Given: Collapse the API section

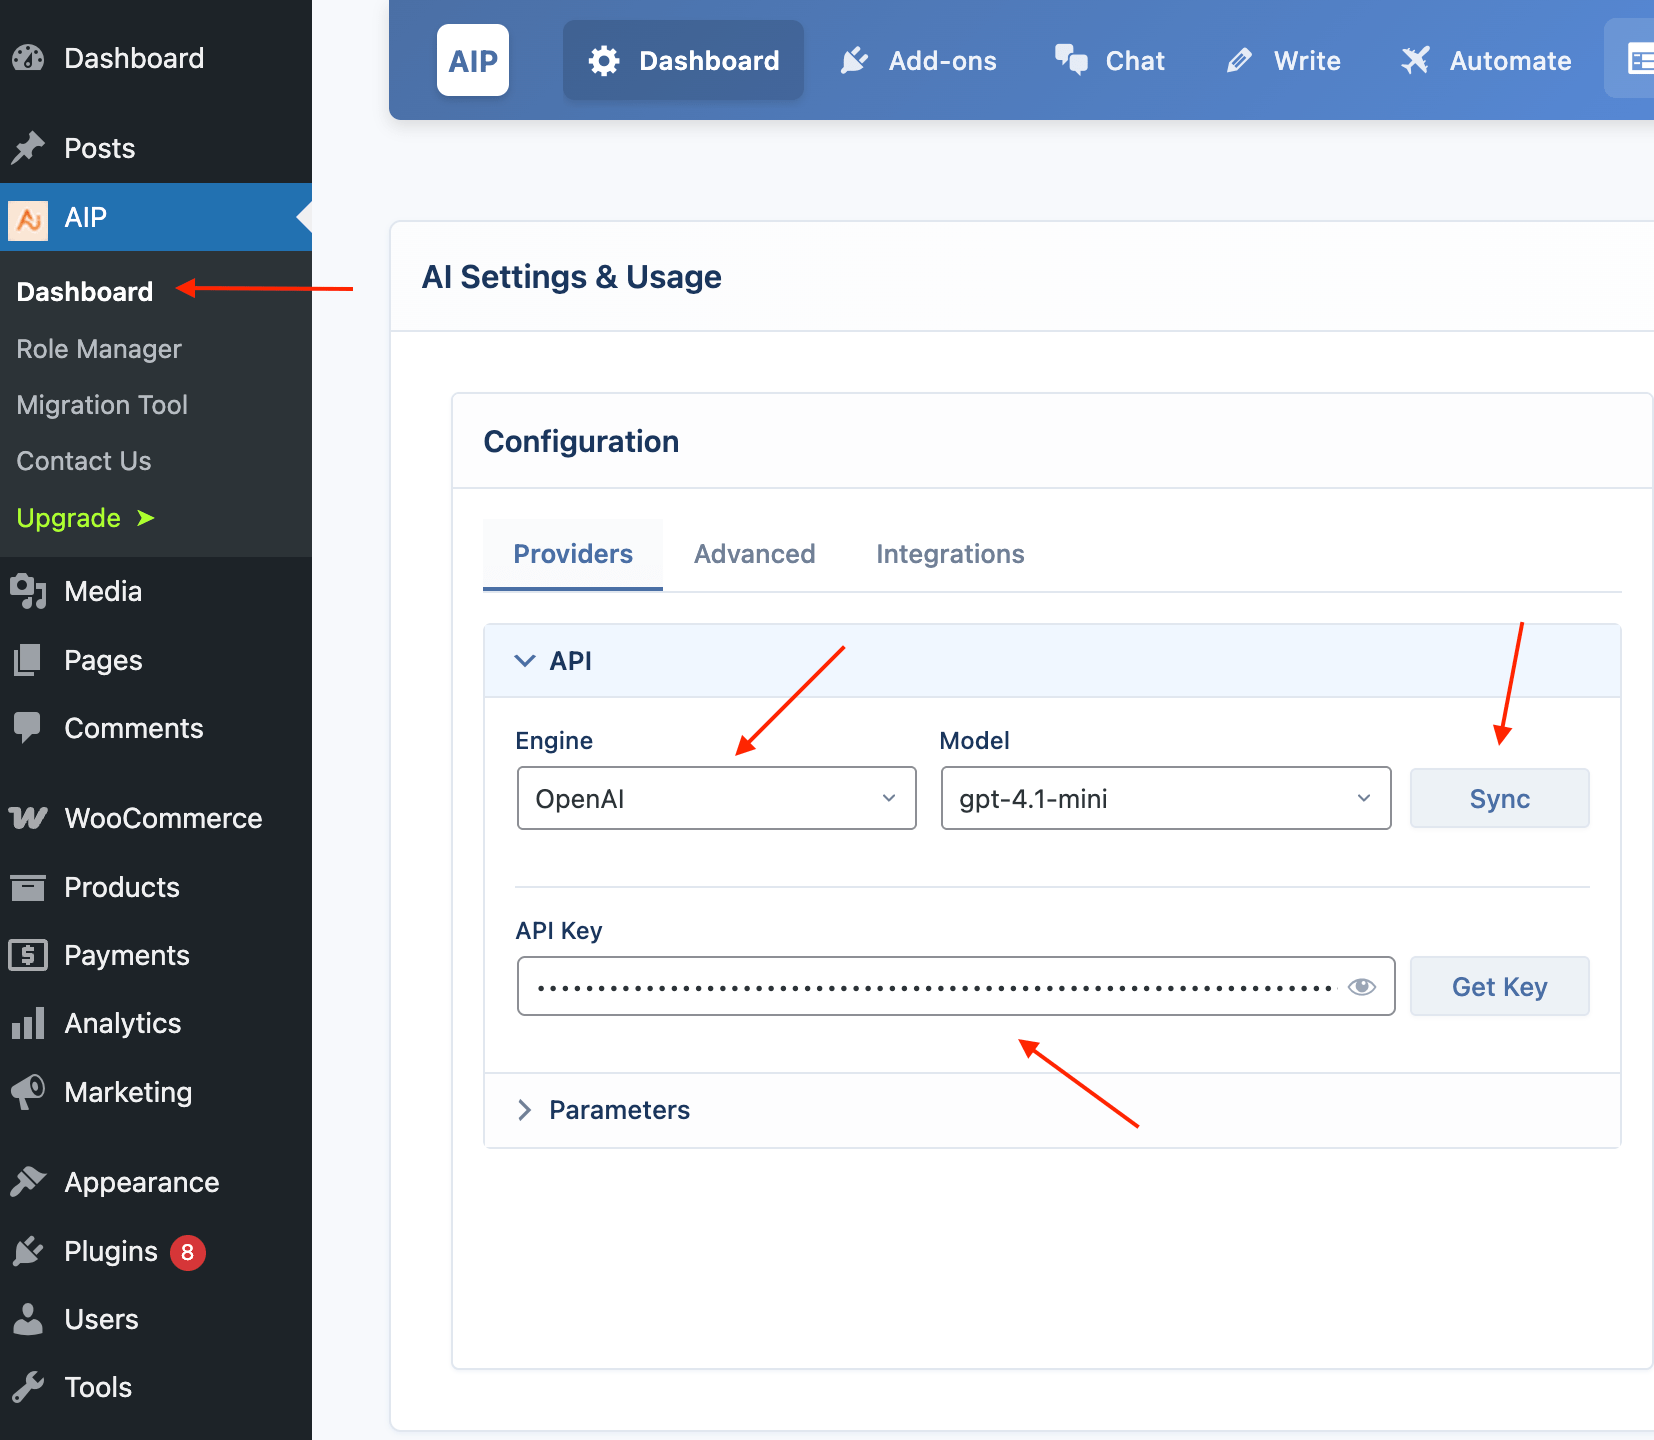Looking at the screenshot, I should click(1052, 661).
